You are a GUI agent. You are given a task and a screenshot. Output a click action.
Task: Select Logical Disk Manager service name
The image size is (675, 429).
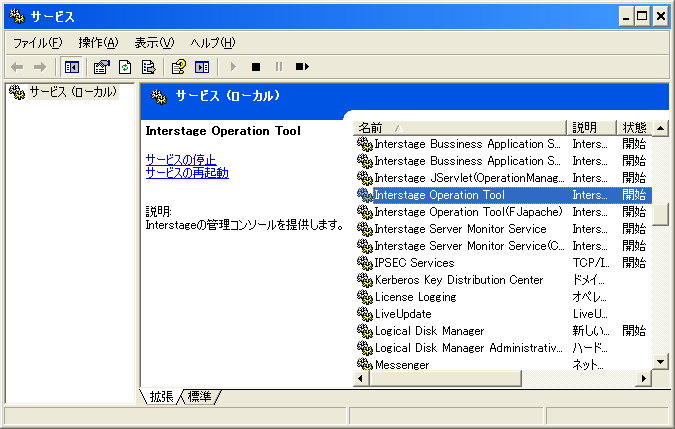tap(430, 331)
